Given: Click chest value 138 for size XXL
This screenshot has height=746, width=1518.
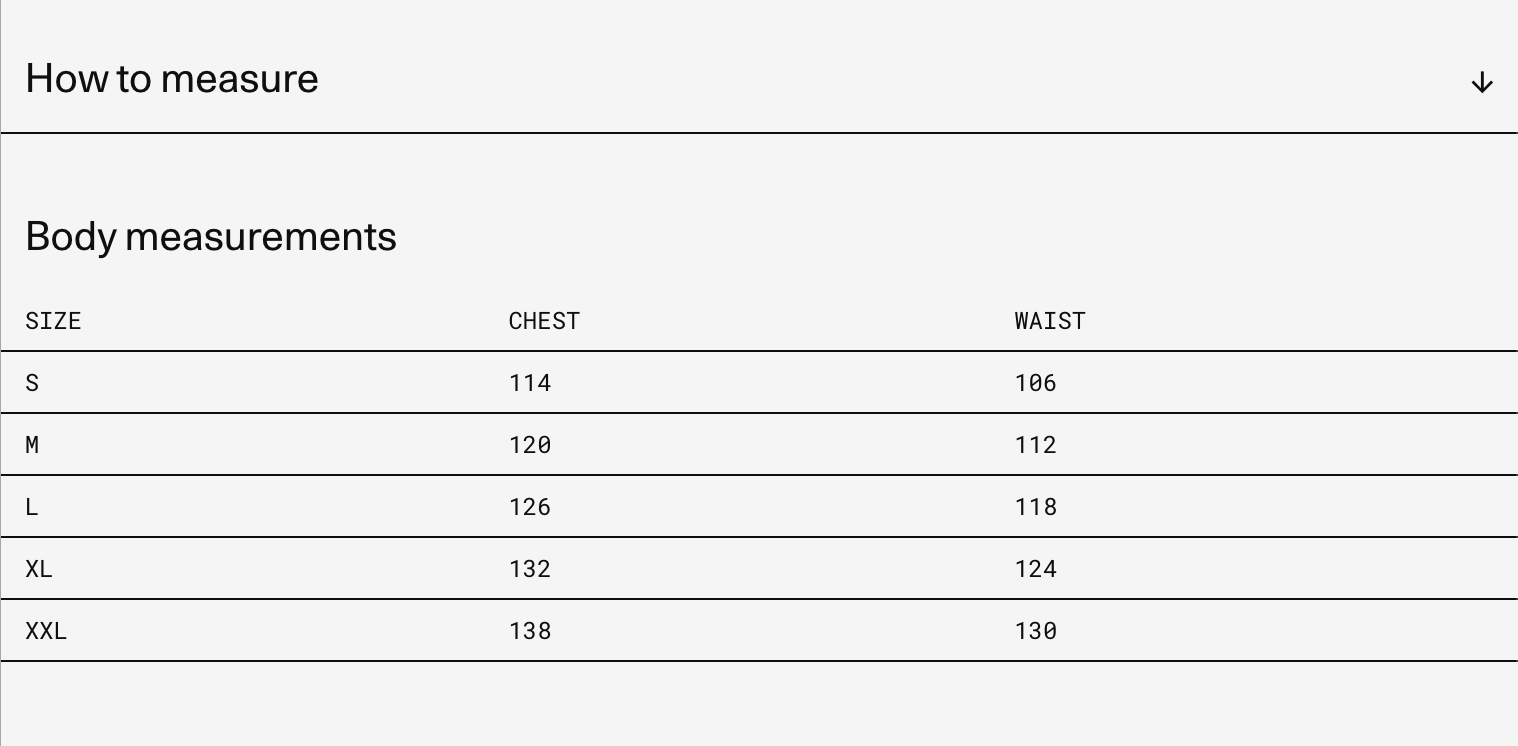Looking at the screenshot, I should point(530,631).
